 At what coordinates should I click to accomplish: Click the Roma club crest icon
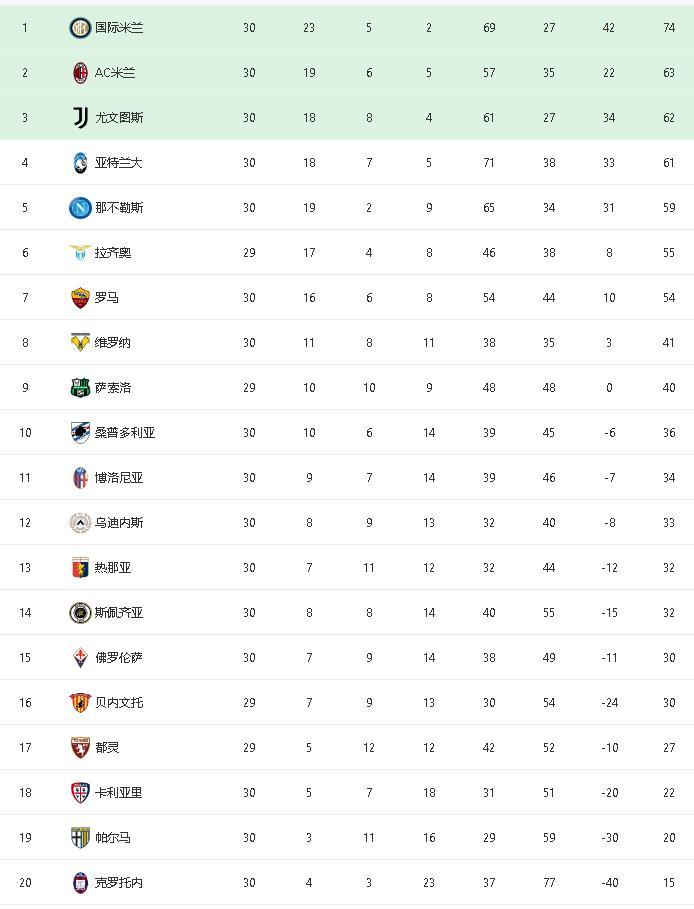click(80, 298)
